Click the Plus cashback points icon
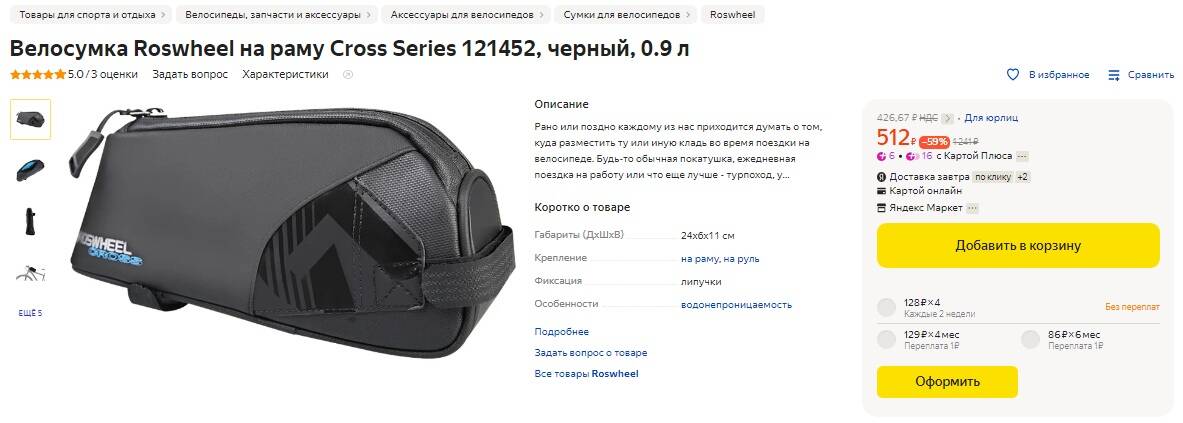 click(x=881, y=156)
